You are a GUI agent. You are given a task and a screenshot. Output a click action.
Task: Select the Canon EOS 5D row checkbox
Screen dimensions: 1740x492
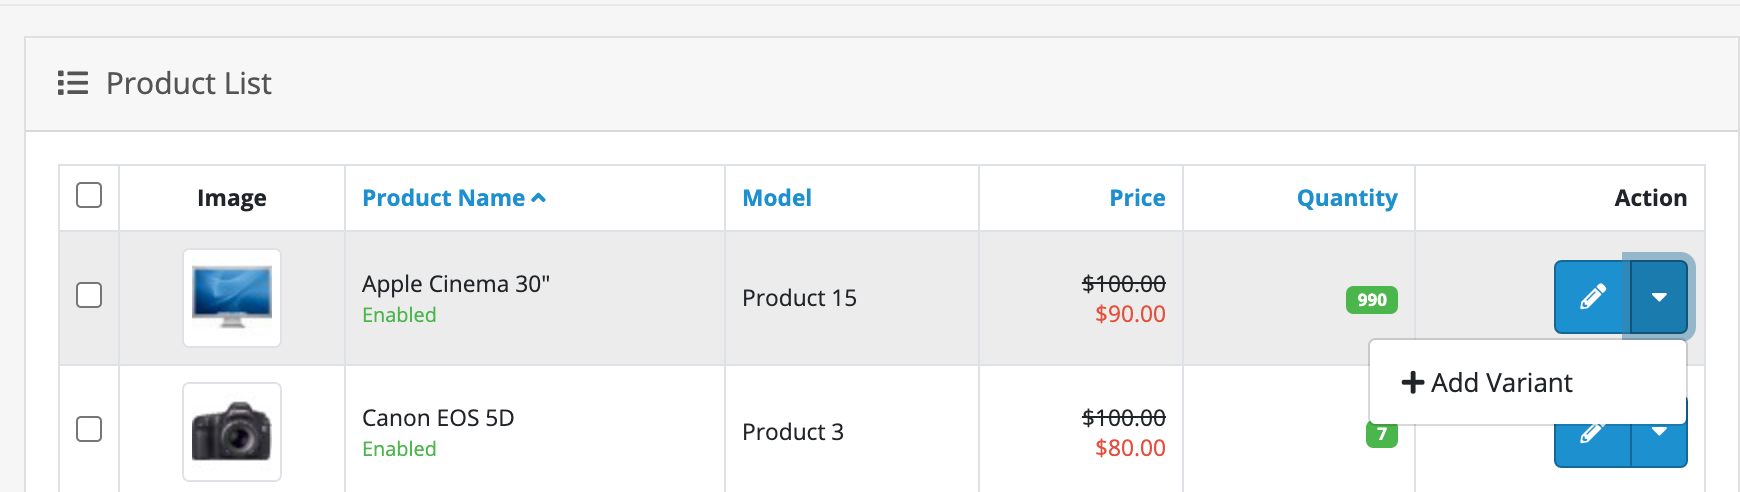click(x=89, y=429)
